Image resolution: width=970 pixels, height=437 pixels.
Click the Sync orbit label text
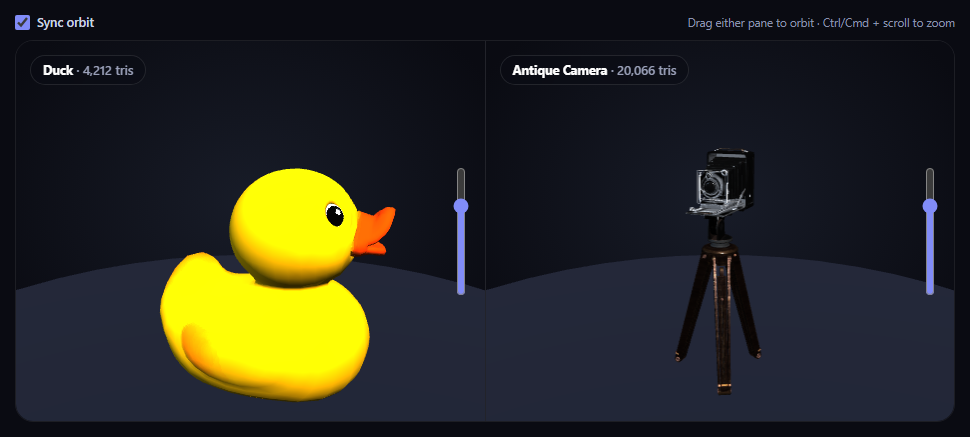[x=65, y=23]
